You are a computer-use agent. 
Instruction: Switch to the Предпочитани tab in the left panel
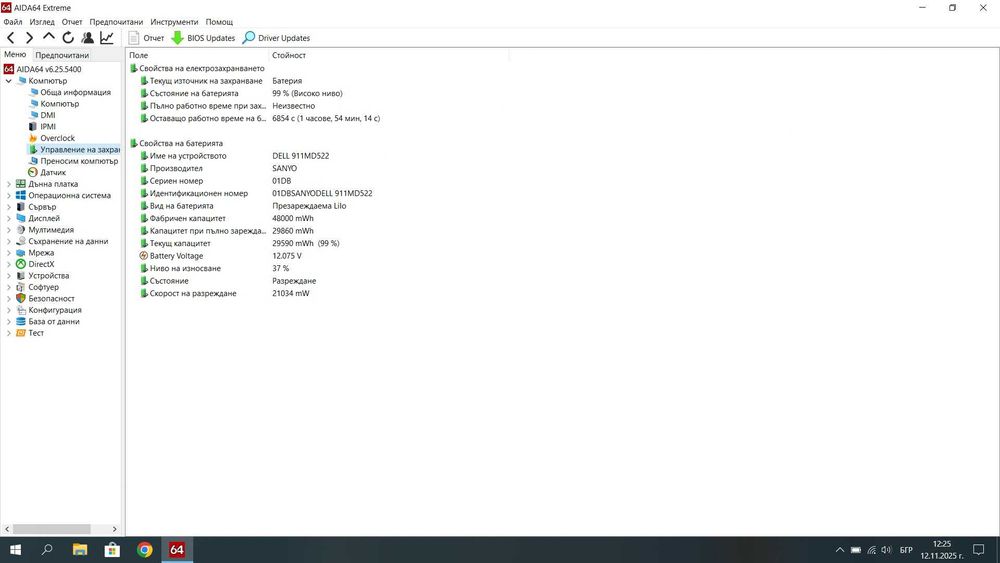point(62,55)
